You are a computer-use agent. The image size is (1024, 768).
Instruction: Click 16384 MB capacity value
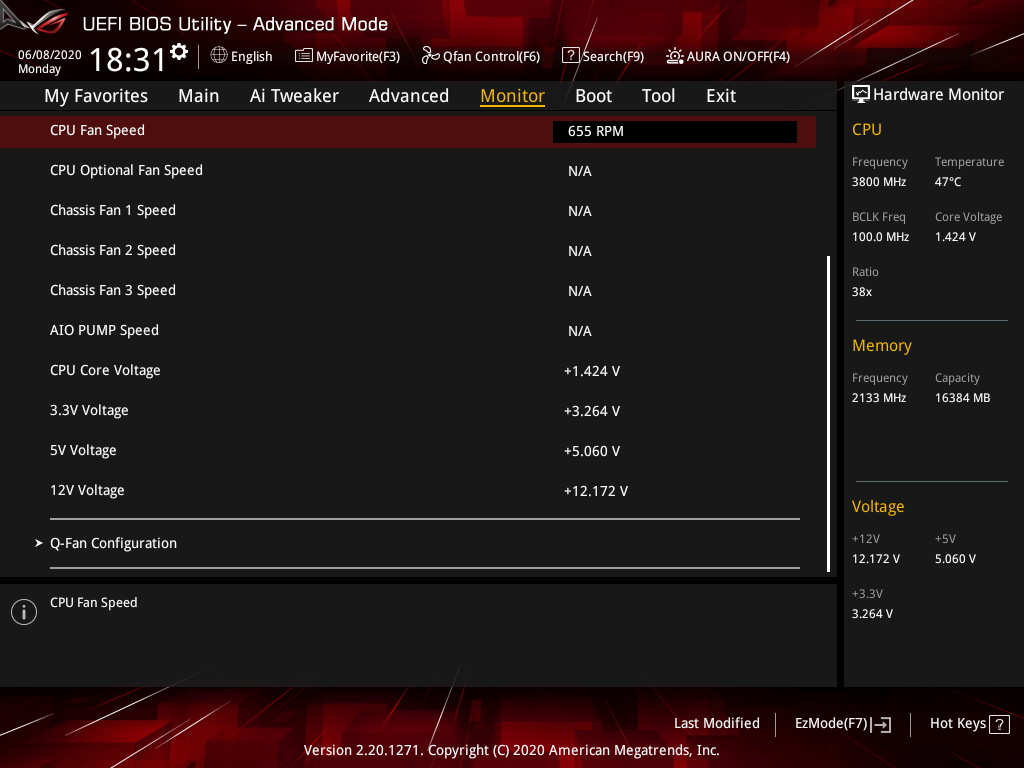point(963,398)
